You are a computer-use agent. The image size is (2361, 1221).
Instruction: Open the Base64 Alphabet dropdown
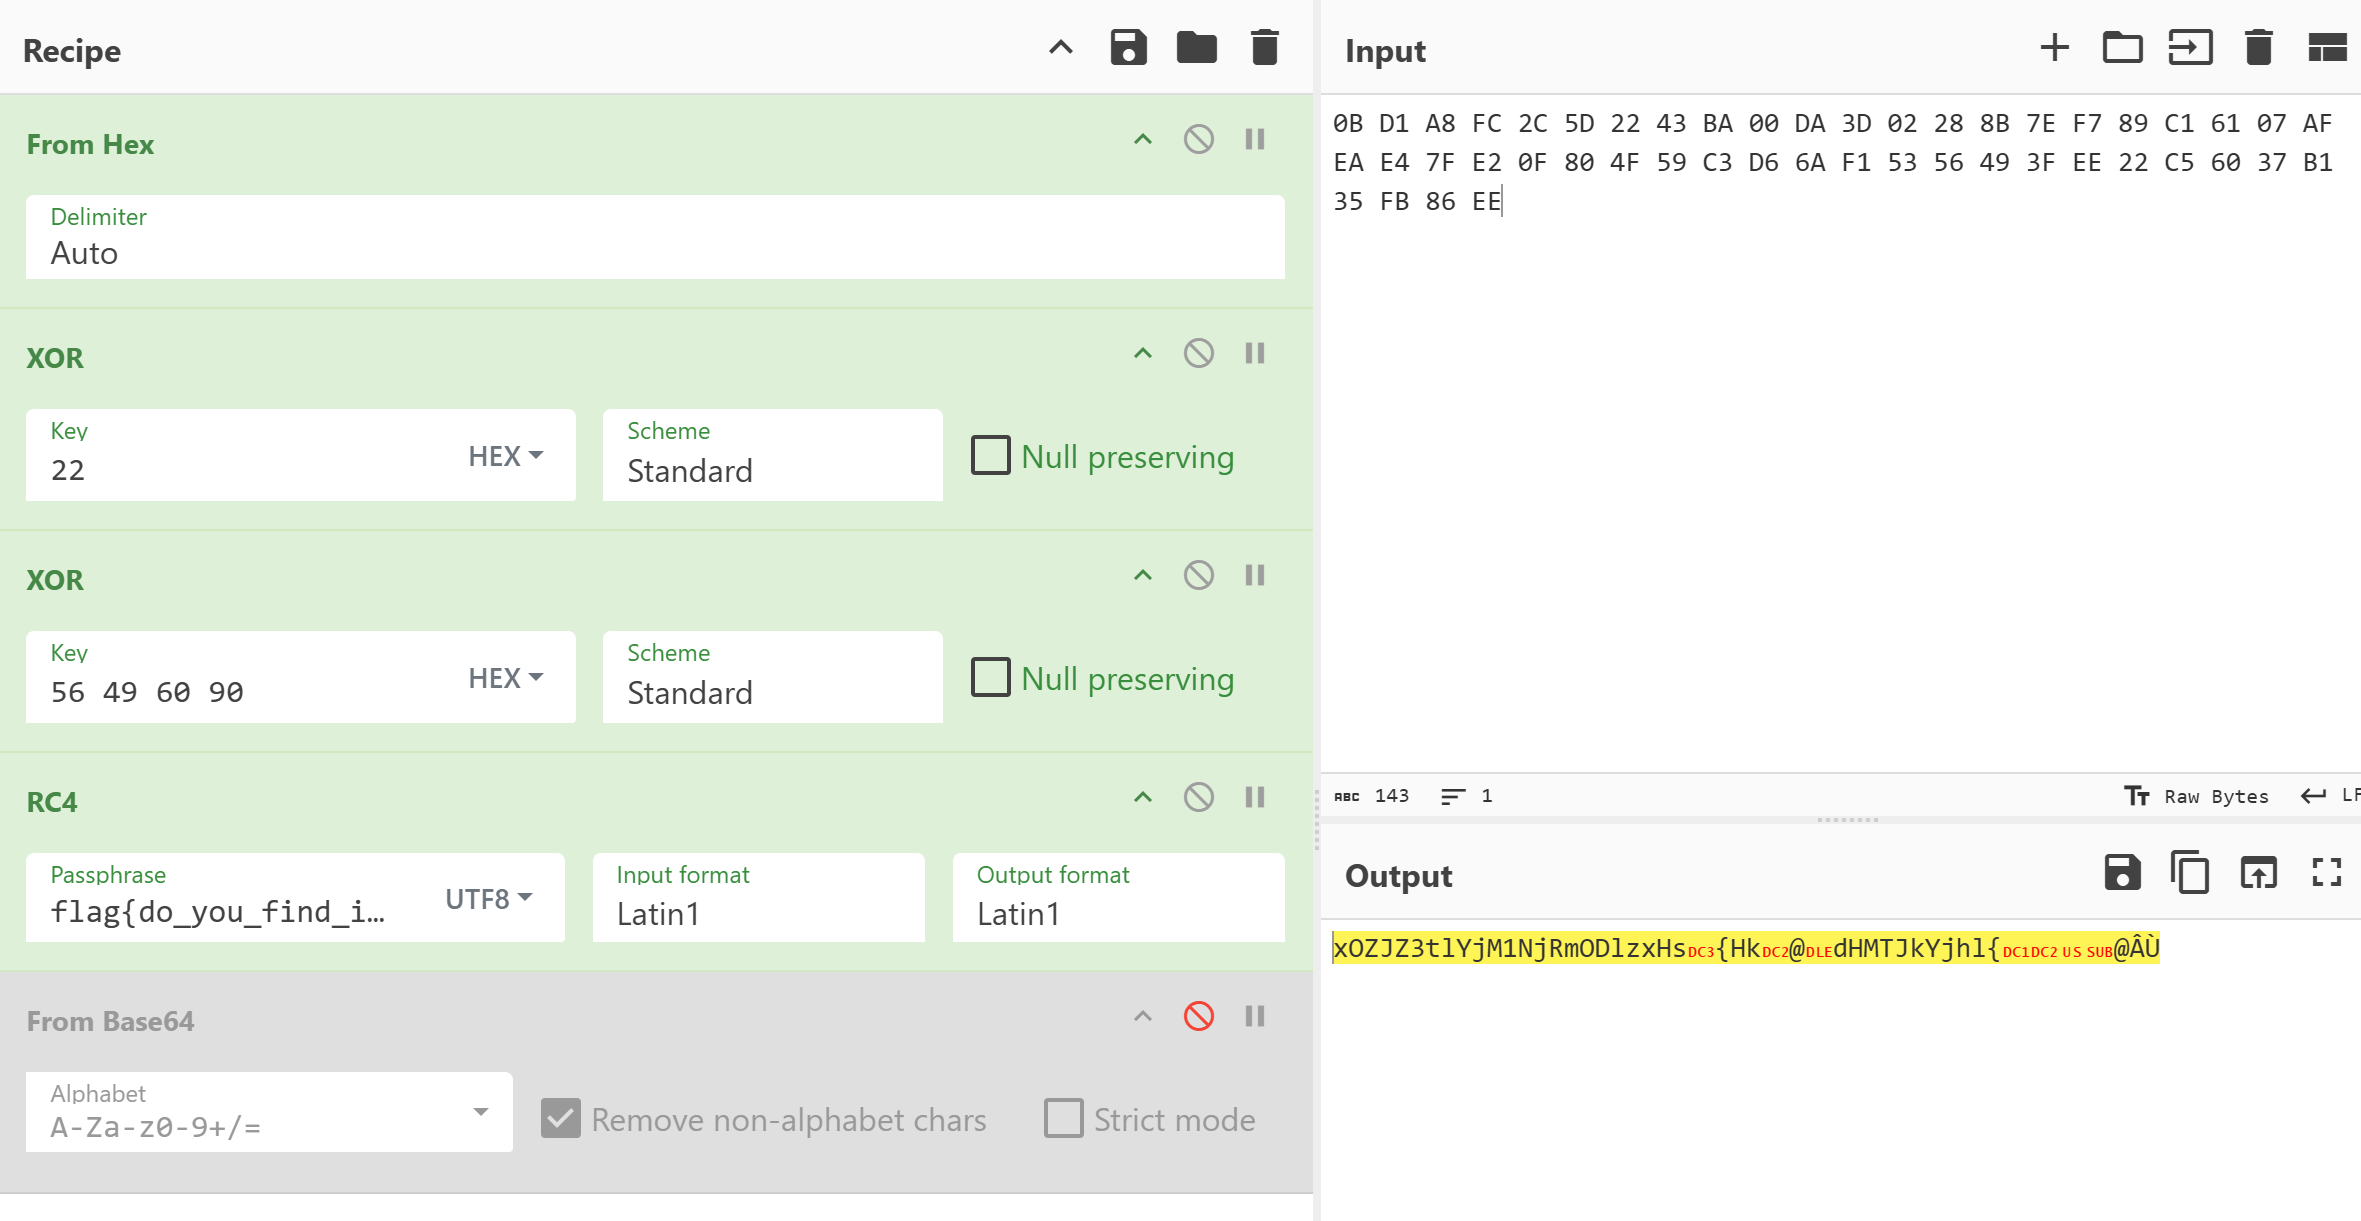coord(481,1112)
